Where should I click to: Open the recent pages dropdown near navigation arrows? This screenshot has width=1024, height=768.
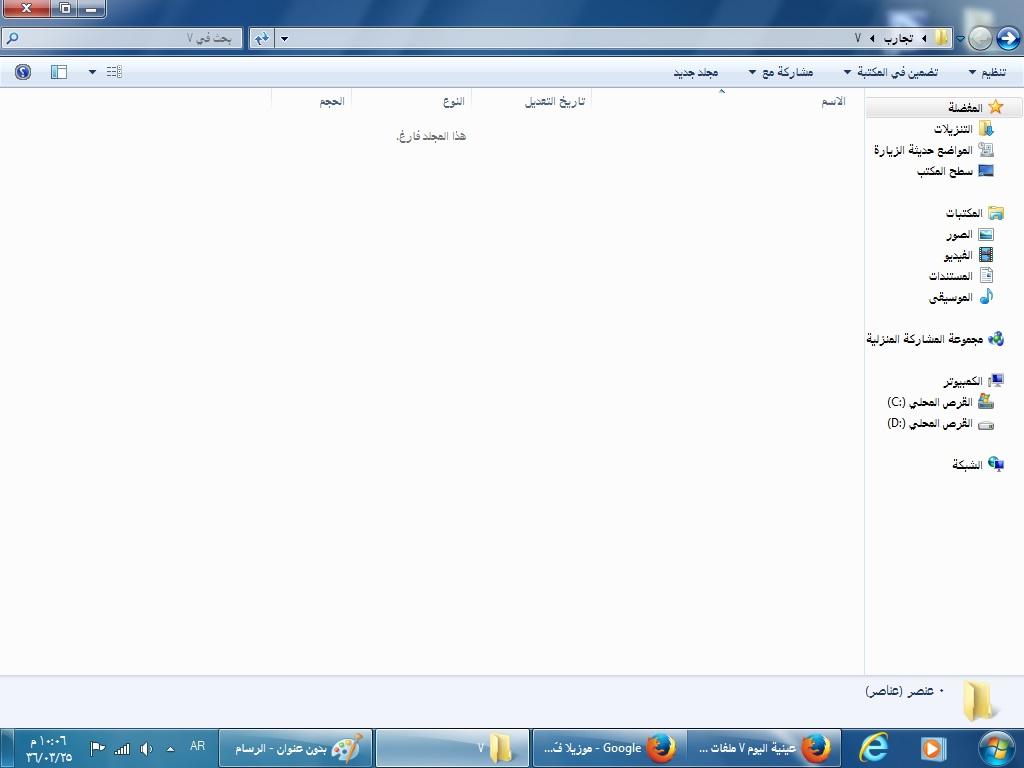tap(960, 39)
